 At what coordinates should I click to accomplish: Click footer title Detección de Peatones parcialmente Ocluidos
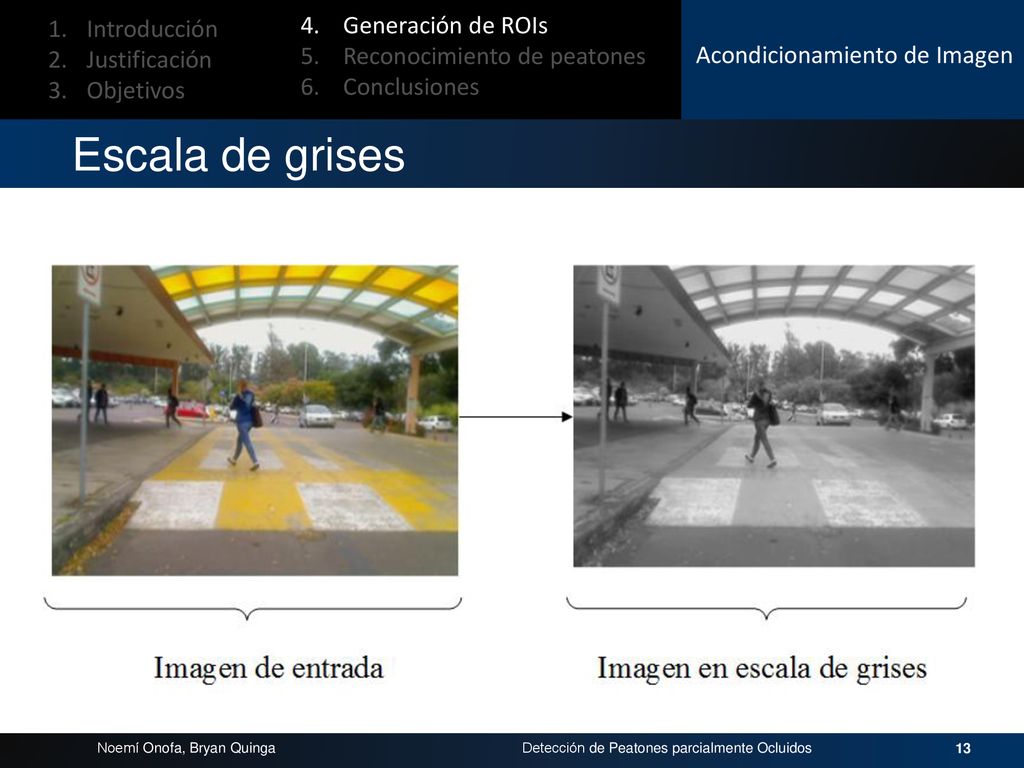667,748
